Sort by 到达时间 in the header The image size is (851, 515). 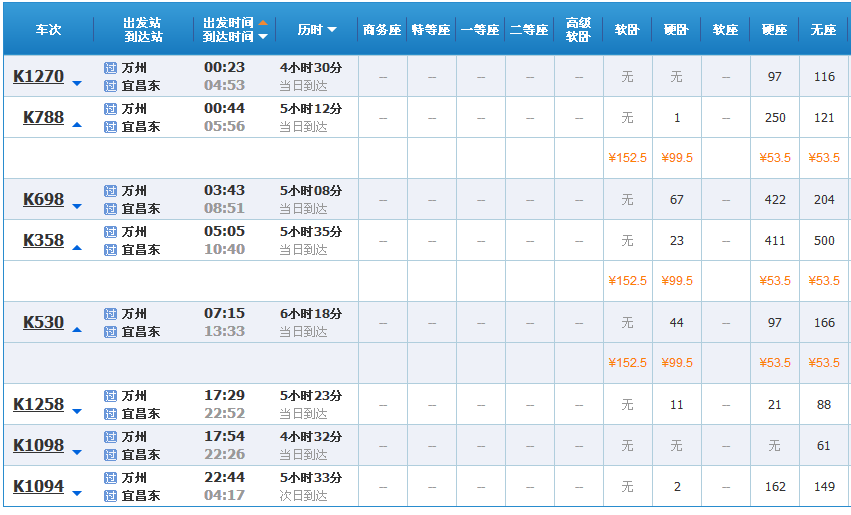pyautogui.click(x=234, y=37)
